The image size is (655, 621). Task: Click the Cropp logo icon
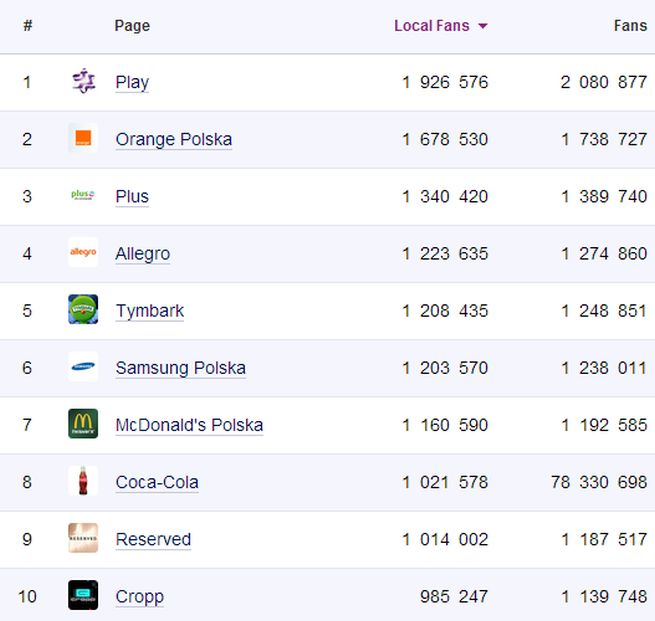point(83,596)
